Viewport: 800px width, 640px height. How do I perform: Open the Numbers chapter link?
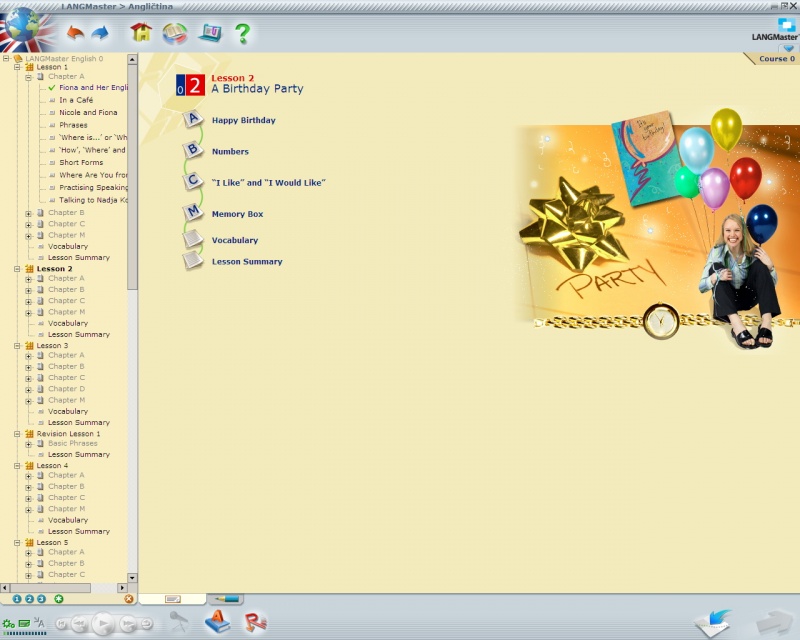pyautogui.click(x=231, y=152)
